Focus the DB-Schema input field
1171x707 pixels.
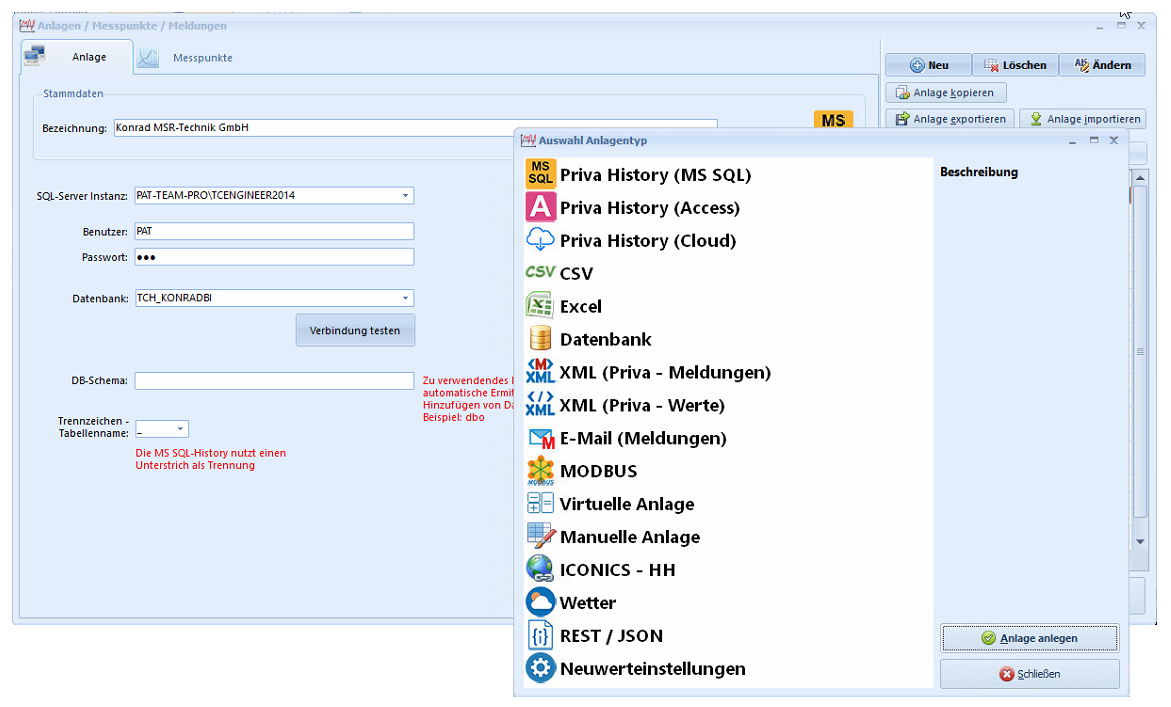click(274, 381)
